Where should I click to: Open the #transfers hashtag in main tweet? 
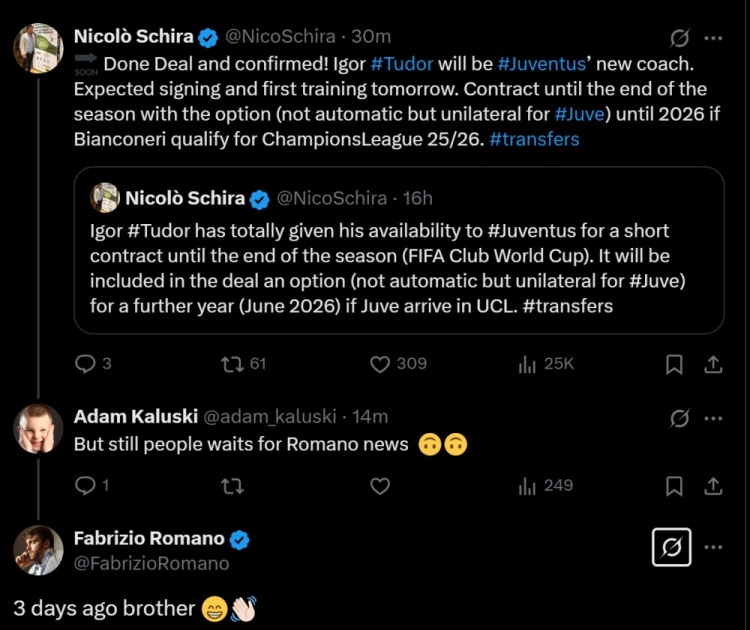[534, 139]
